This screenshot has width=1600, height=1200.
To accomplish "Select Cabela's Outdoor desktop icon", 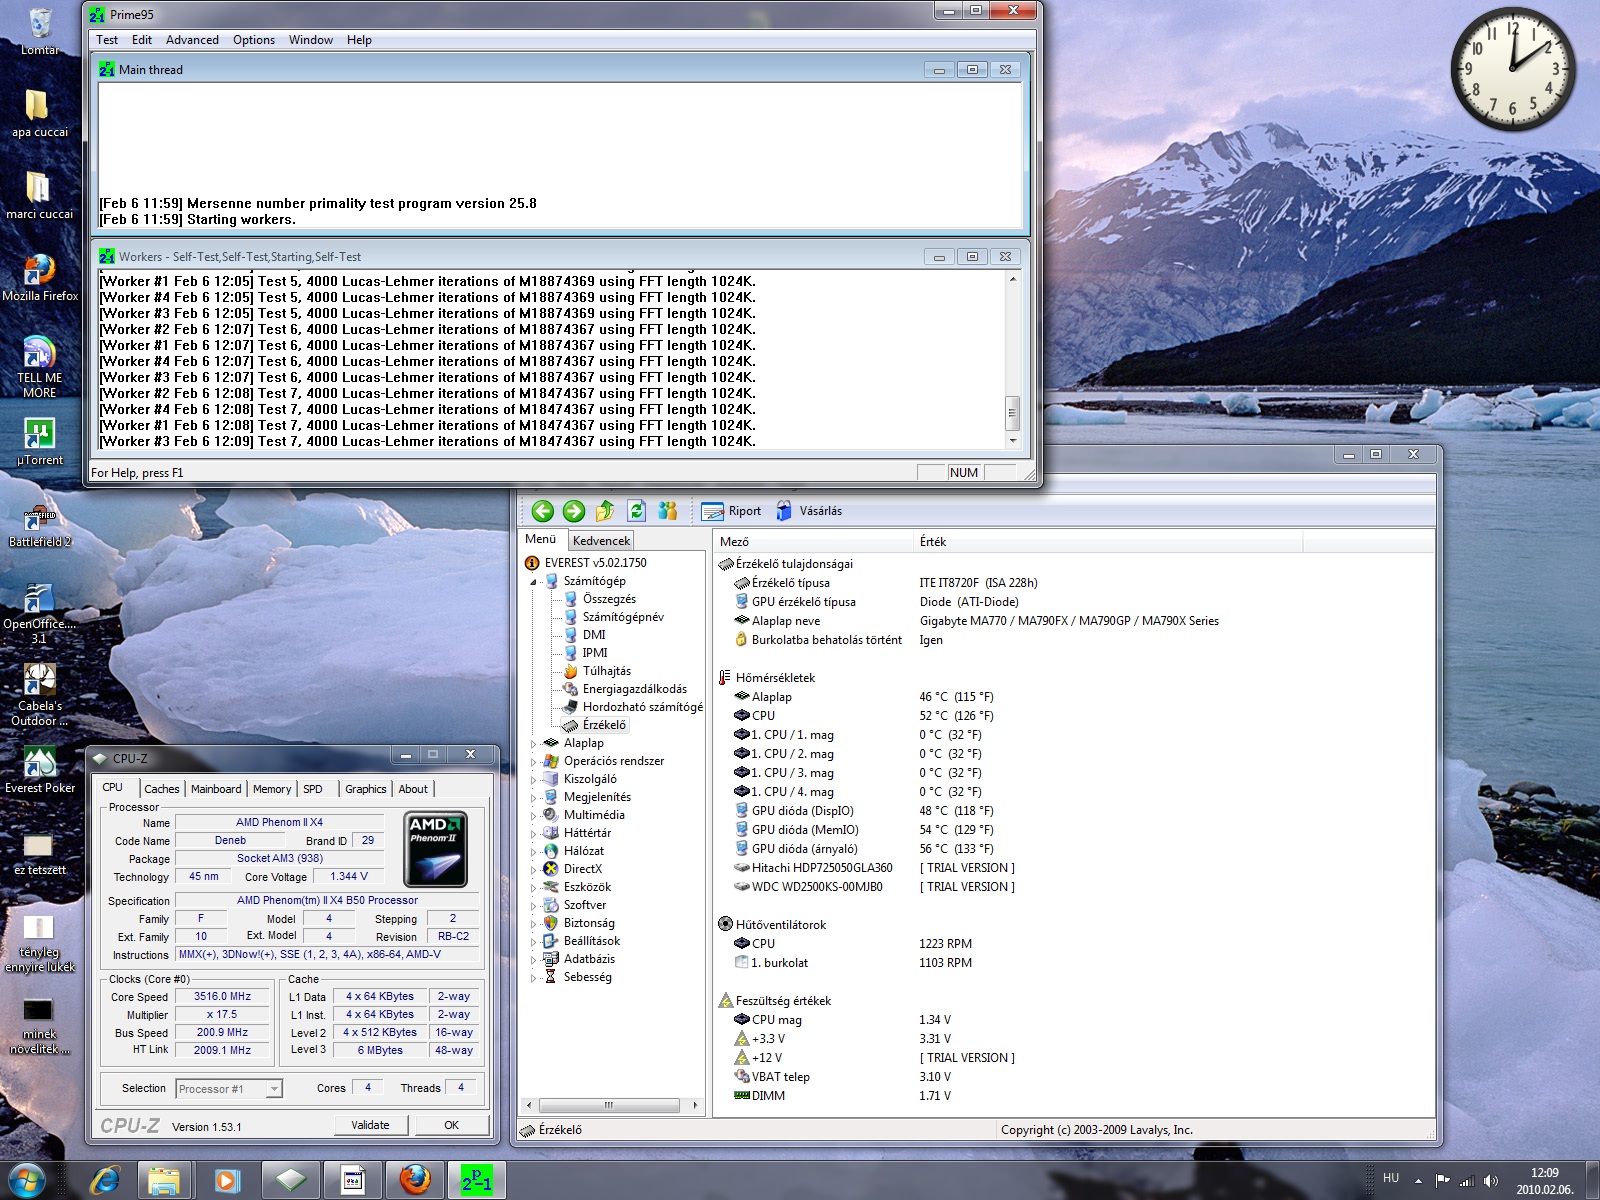I will [x=40, y=694].
